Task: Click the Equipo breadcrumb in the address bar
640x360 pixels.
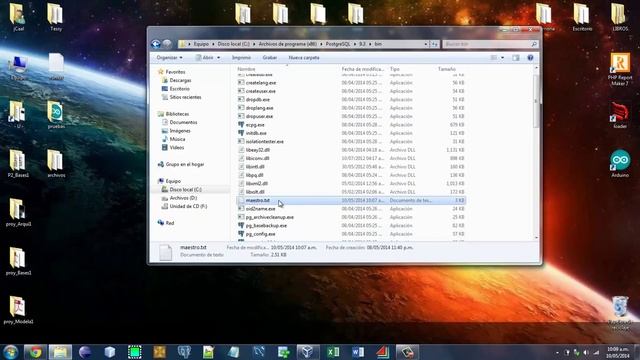Action: coord(201,44)
